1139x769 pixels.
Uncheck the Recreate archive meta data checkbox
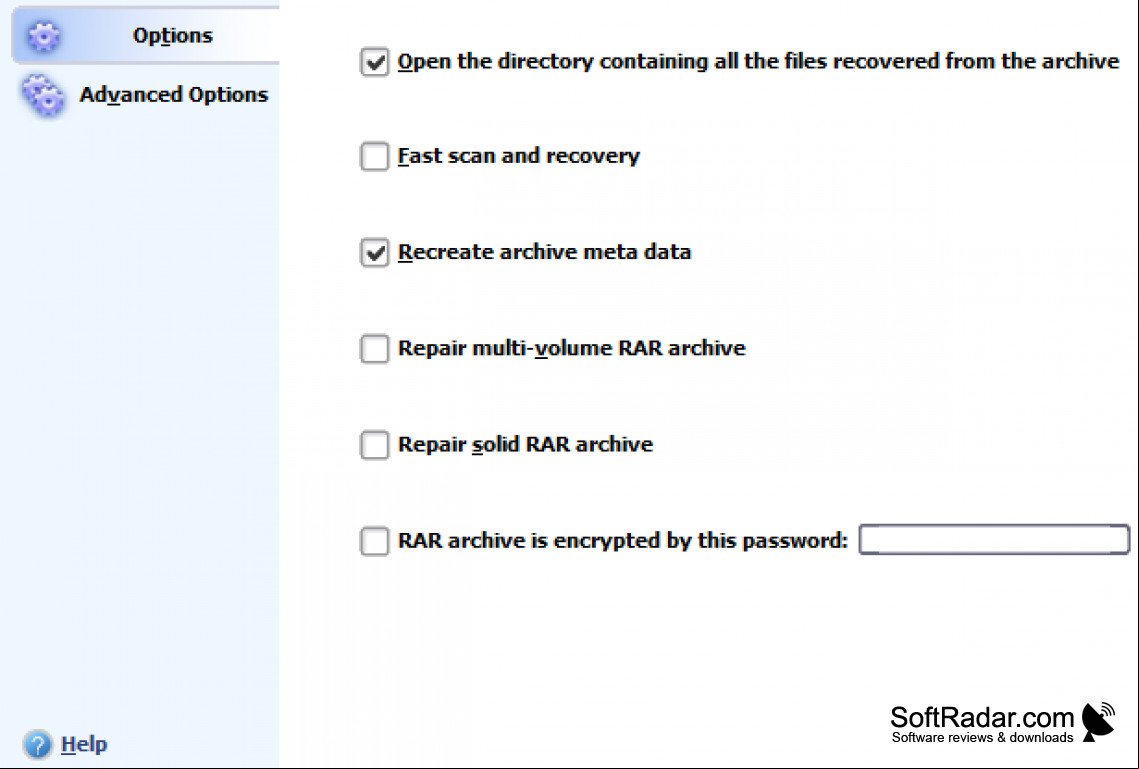[375, 253]
